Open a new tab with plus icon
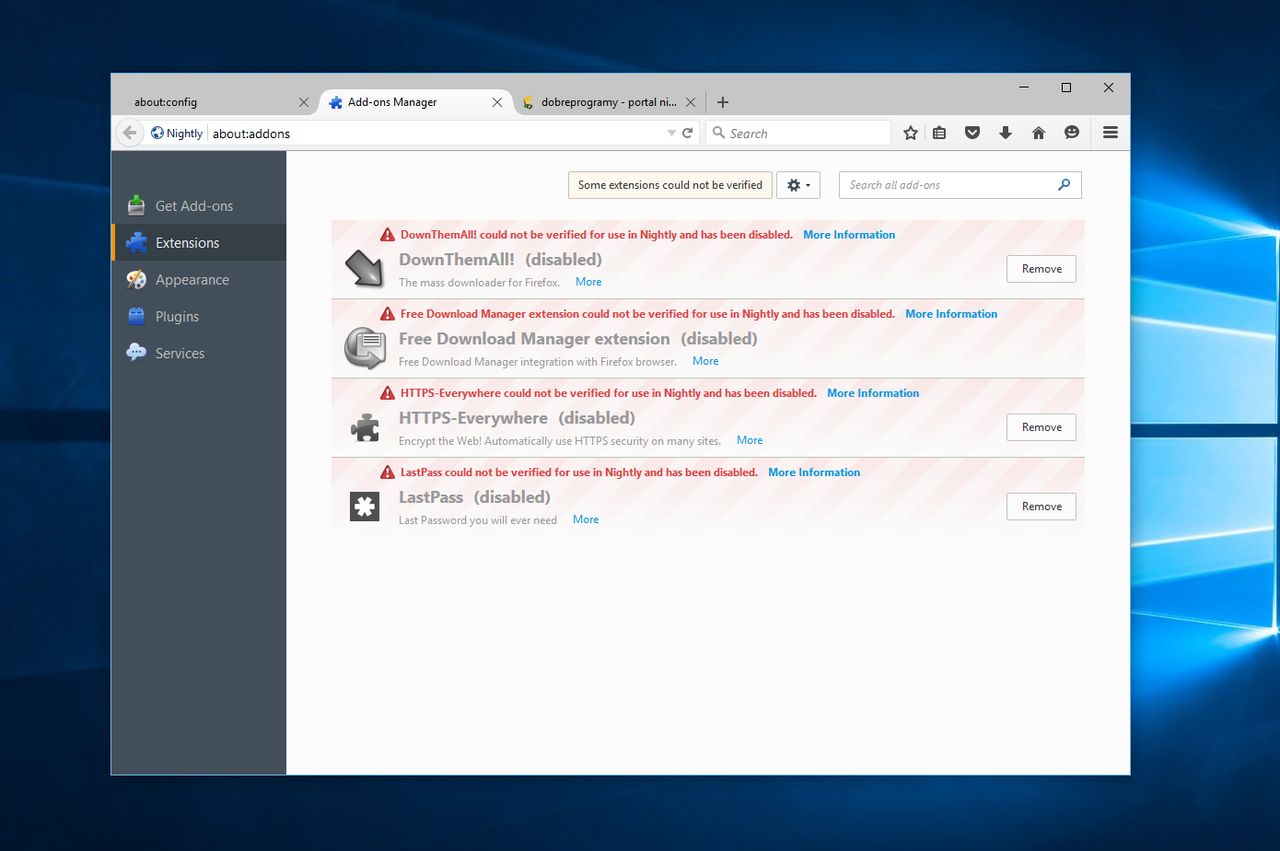1280x851 pixels. (723, 102)
